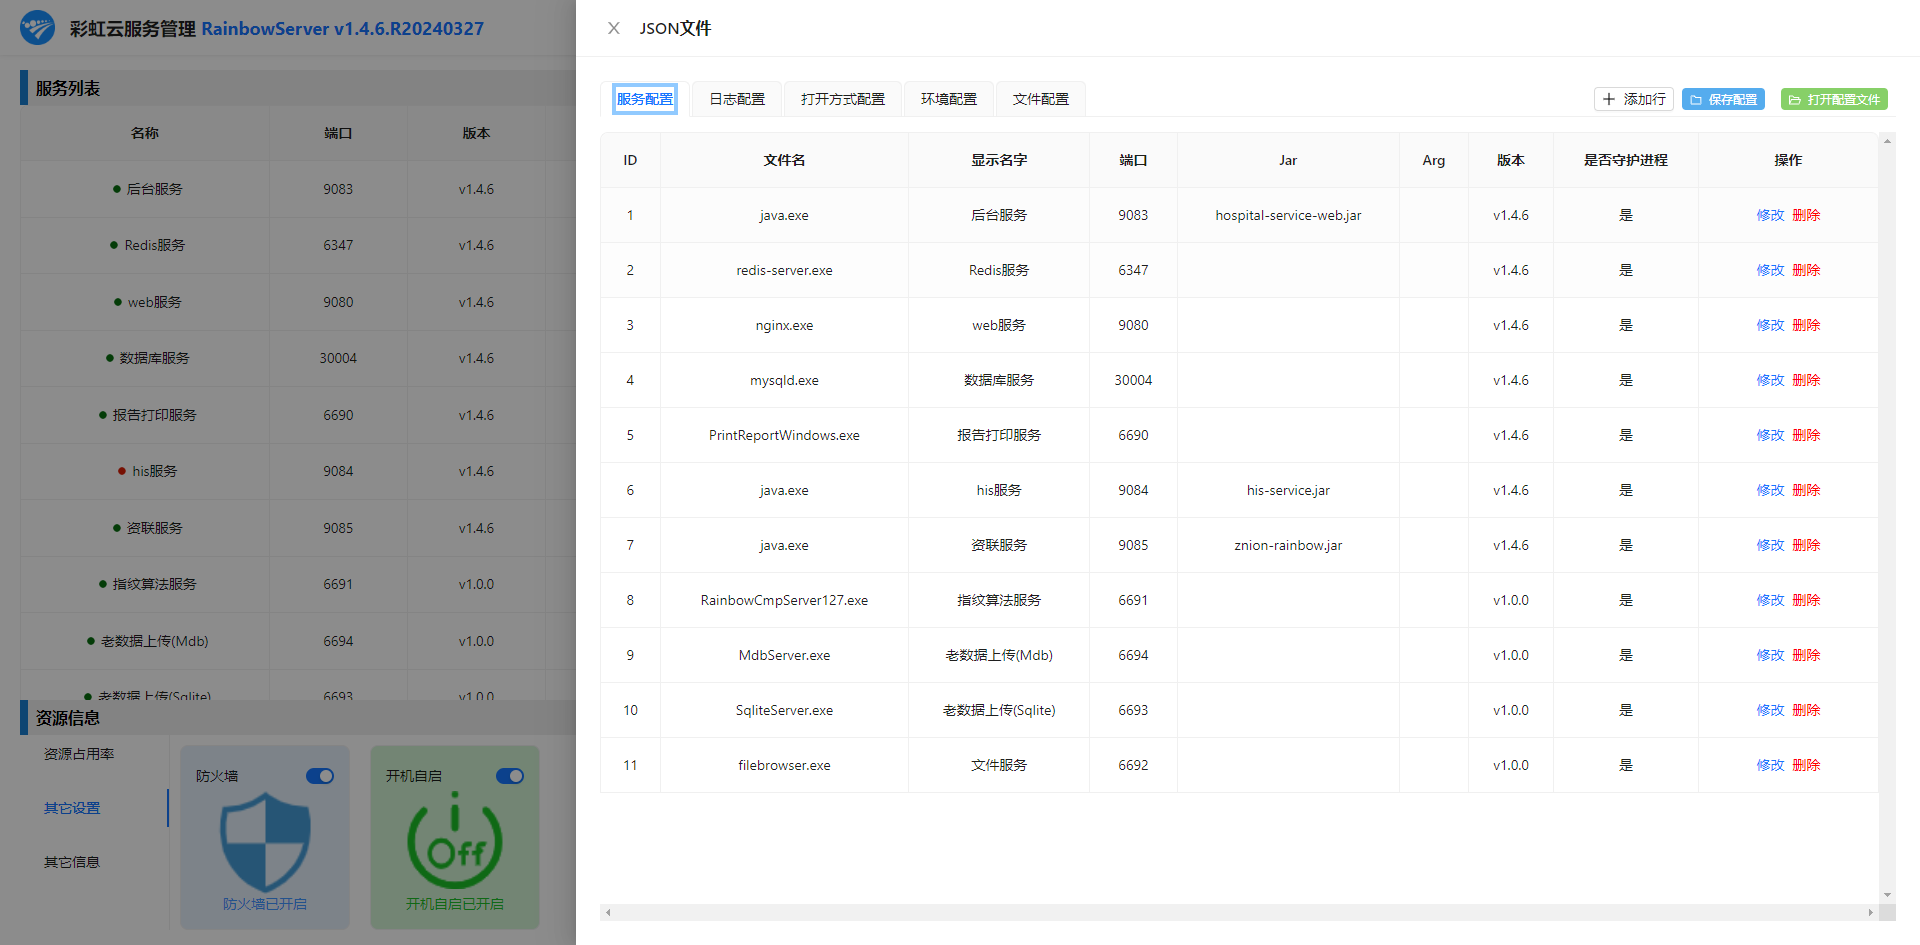Click 报告打印服务 in the service list
This screenshot has width=1920, height=945.
tap(154, 415)
